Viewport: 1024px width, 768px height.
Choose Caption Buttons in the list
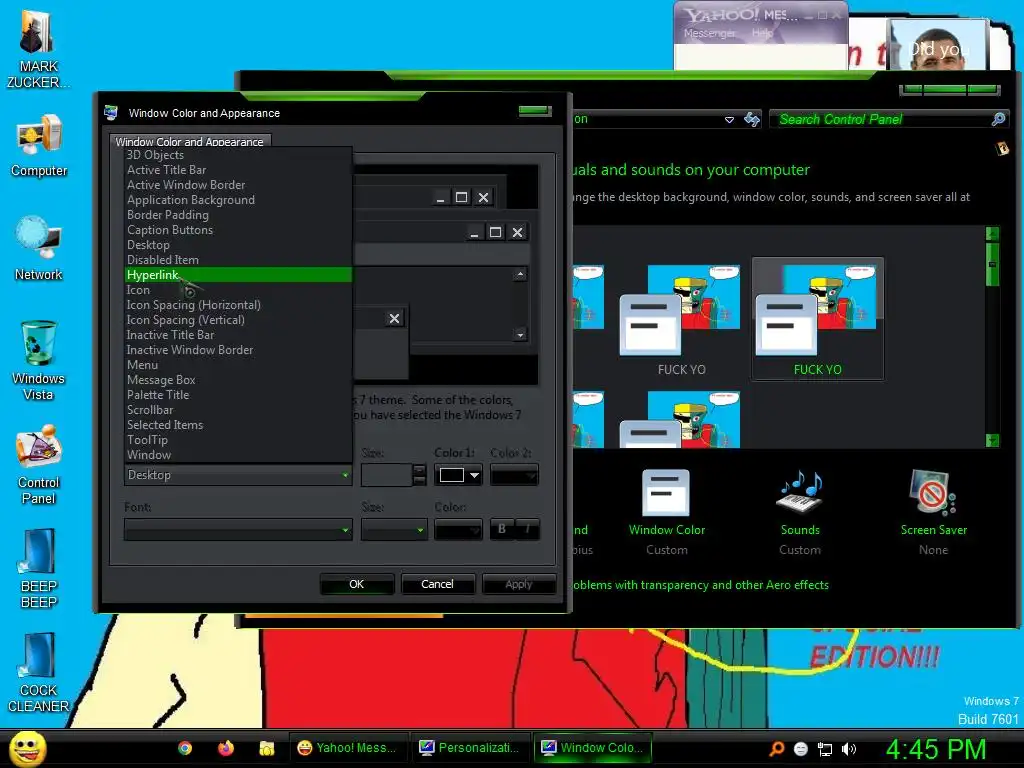[x=238, y=230]
